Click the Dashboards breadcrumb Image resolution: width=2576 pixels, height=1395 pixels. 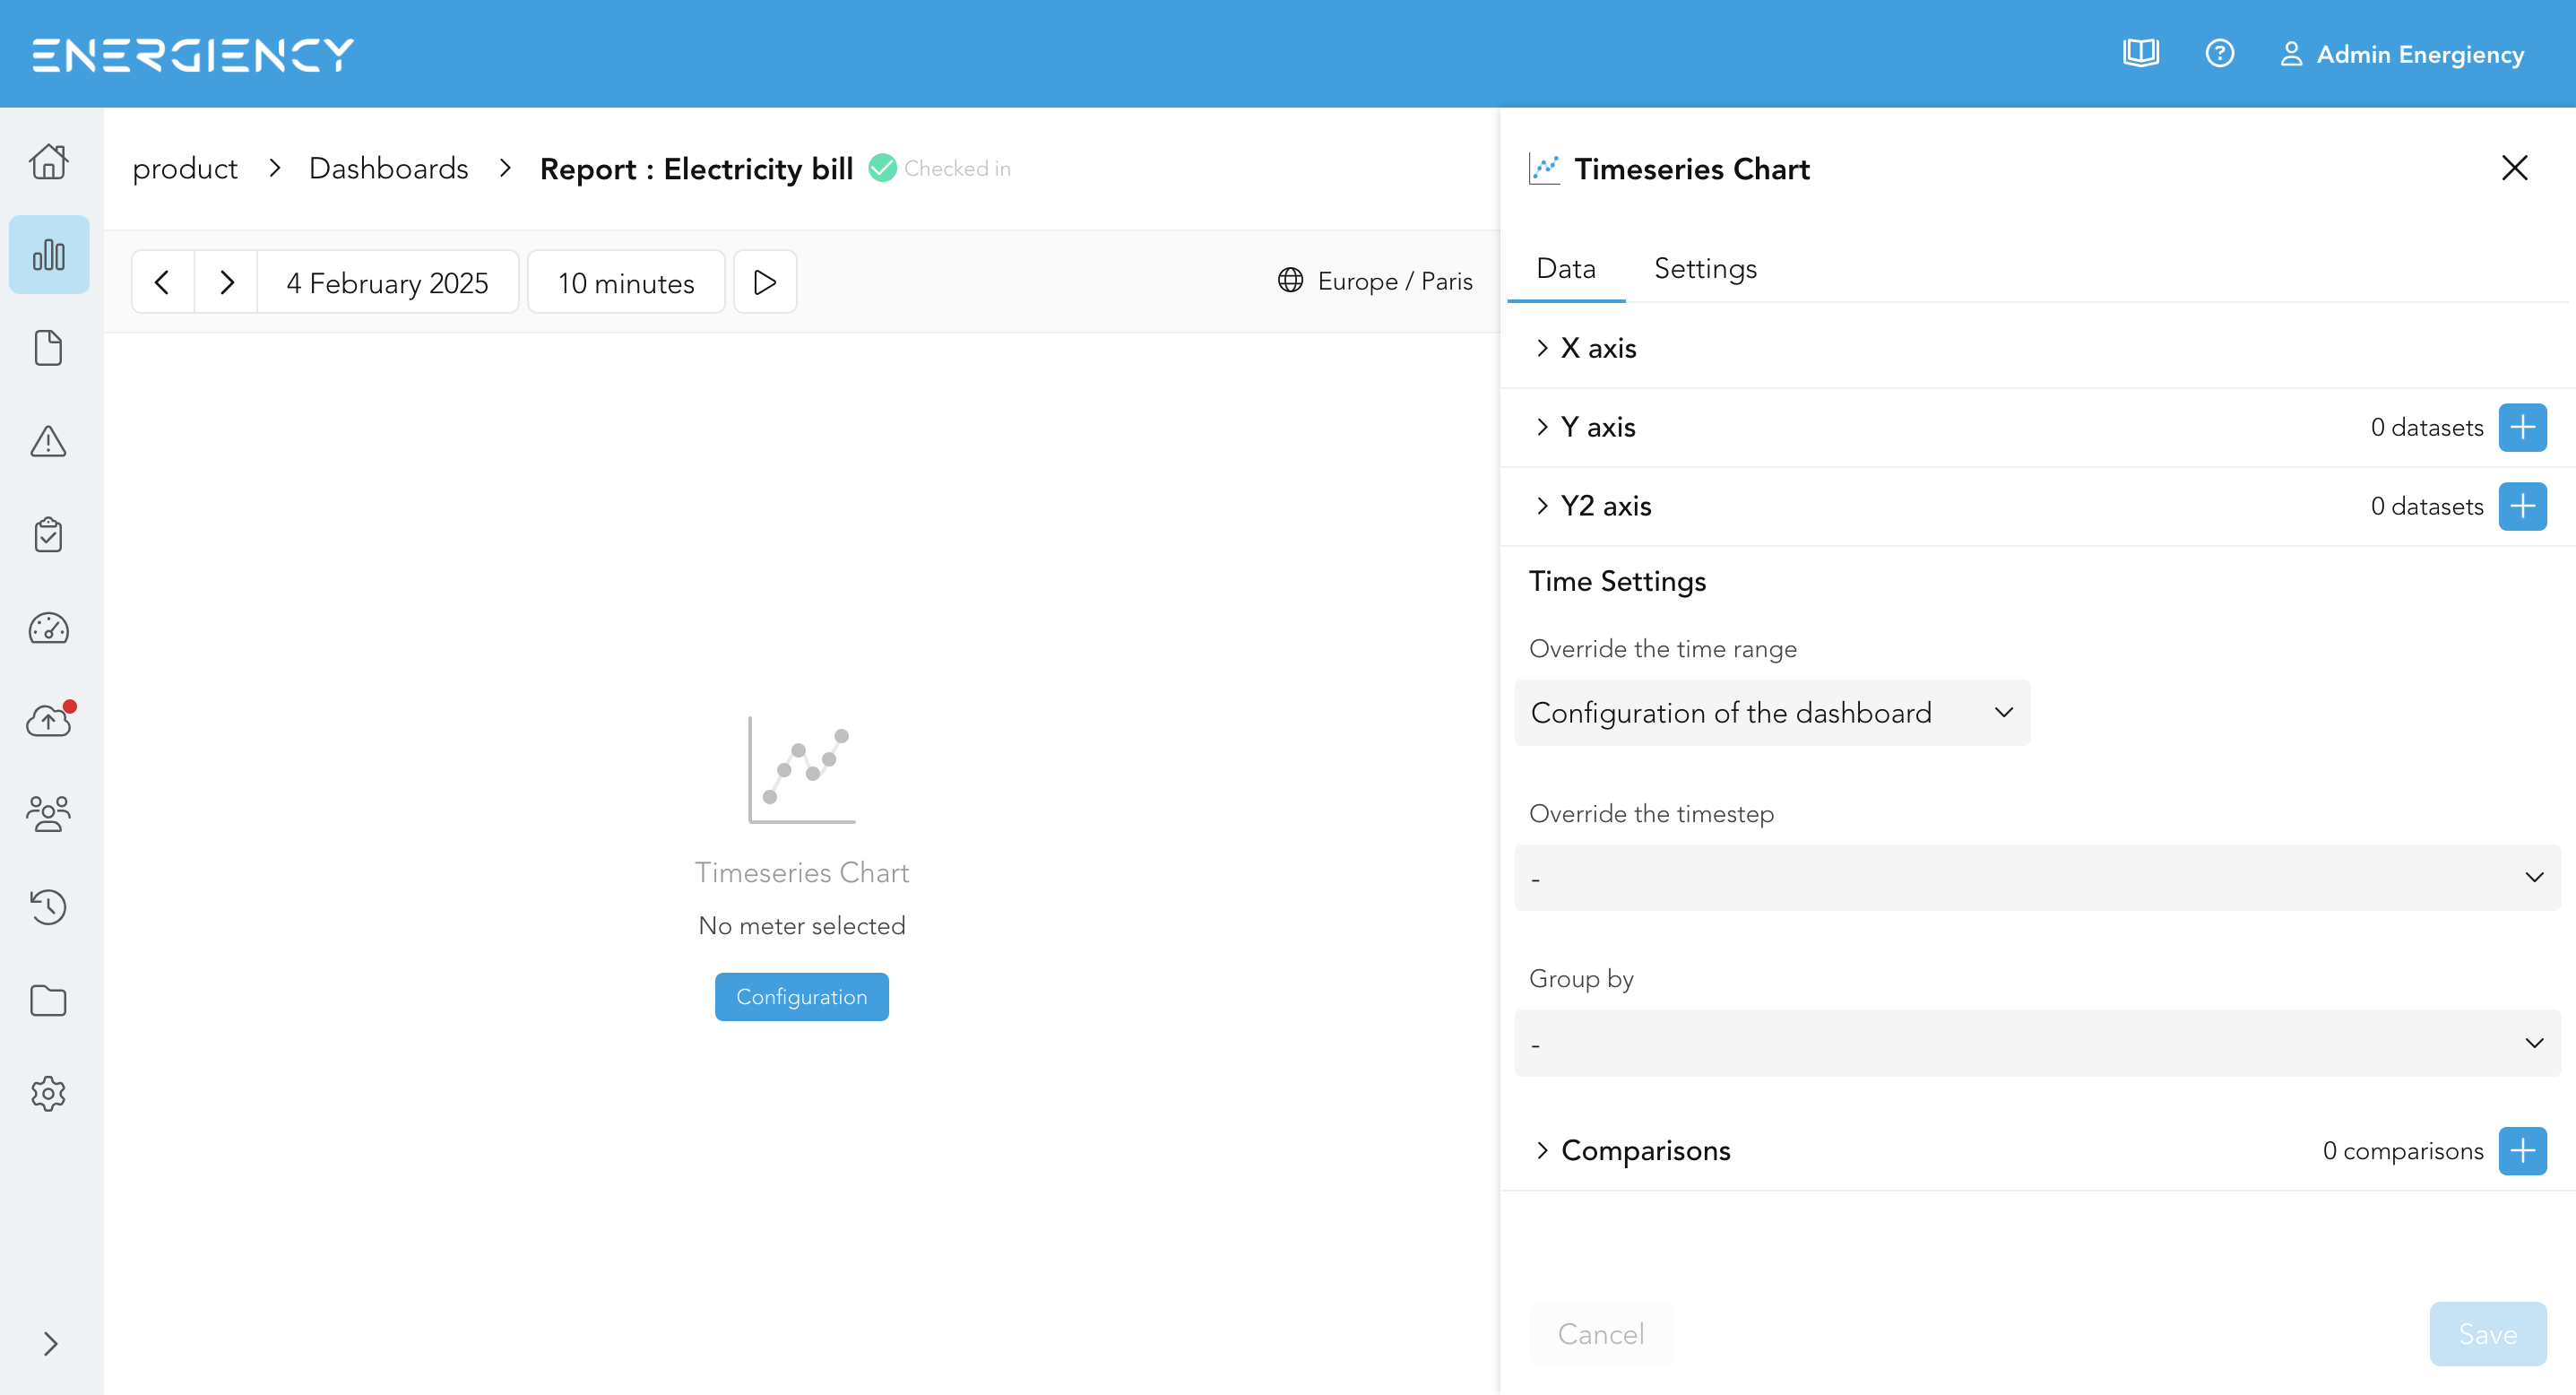click(388, 168)
